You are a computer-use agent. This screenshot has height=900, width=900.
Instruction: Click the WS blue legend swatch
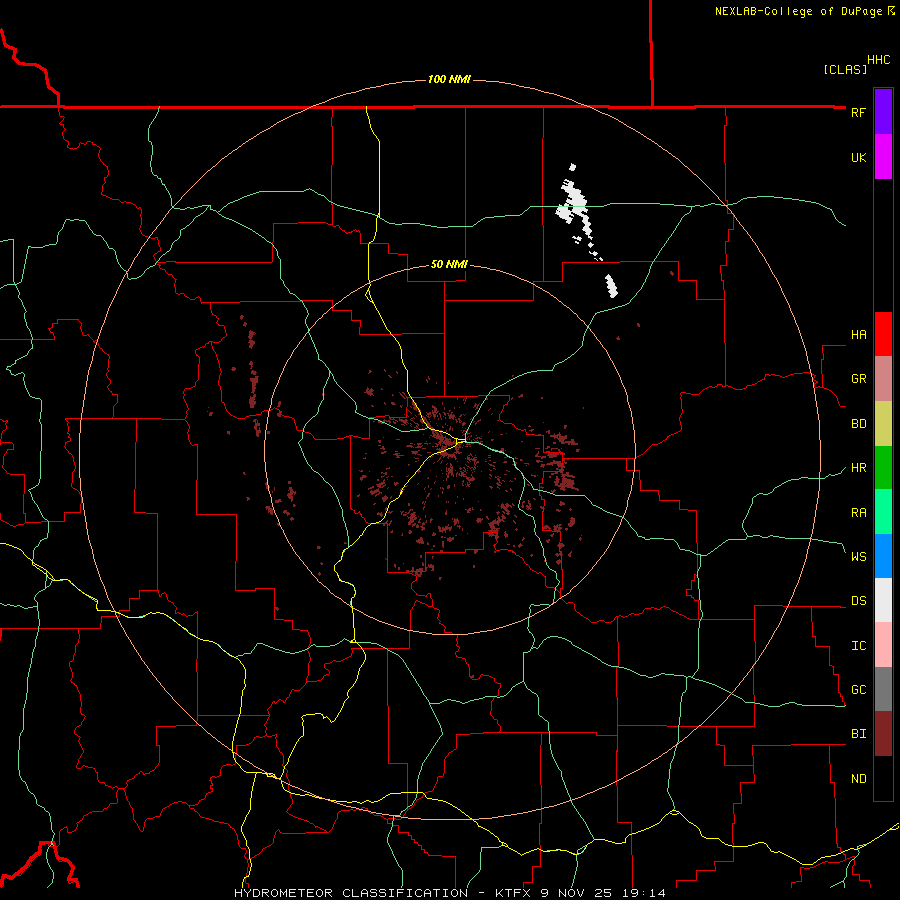click(x=883, y=556)
